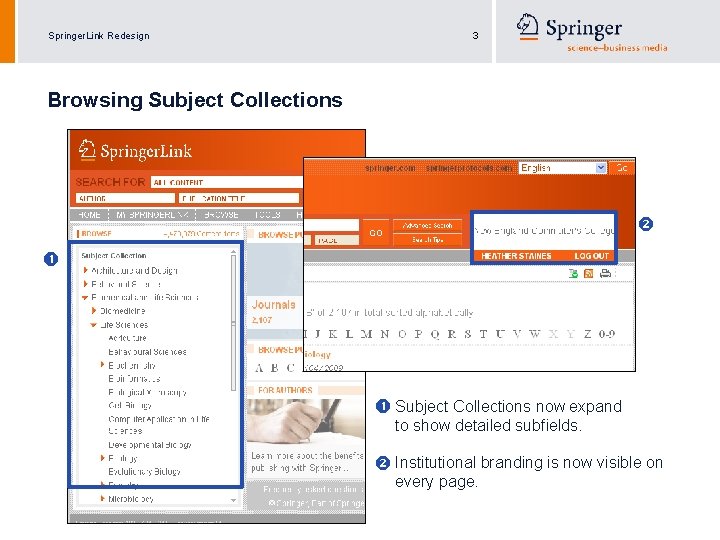Select Agriculture subfield
The width and height of the screenshot is (720, 540).
tap(127, 338)
